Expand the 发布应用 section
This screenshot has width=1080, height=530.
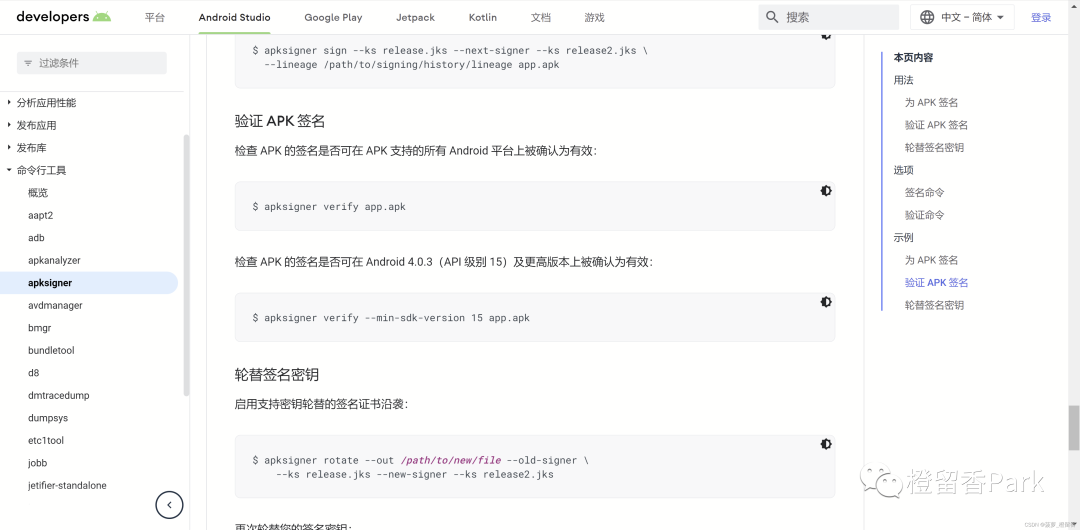pyautogui.click(x=9, y=125)
